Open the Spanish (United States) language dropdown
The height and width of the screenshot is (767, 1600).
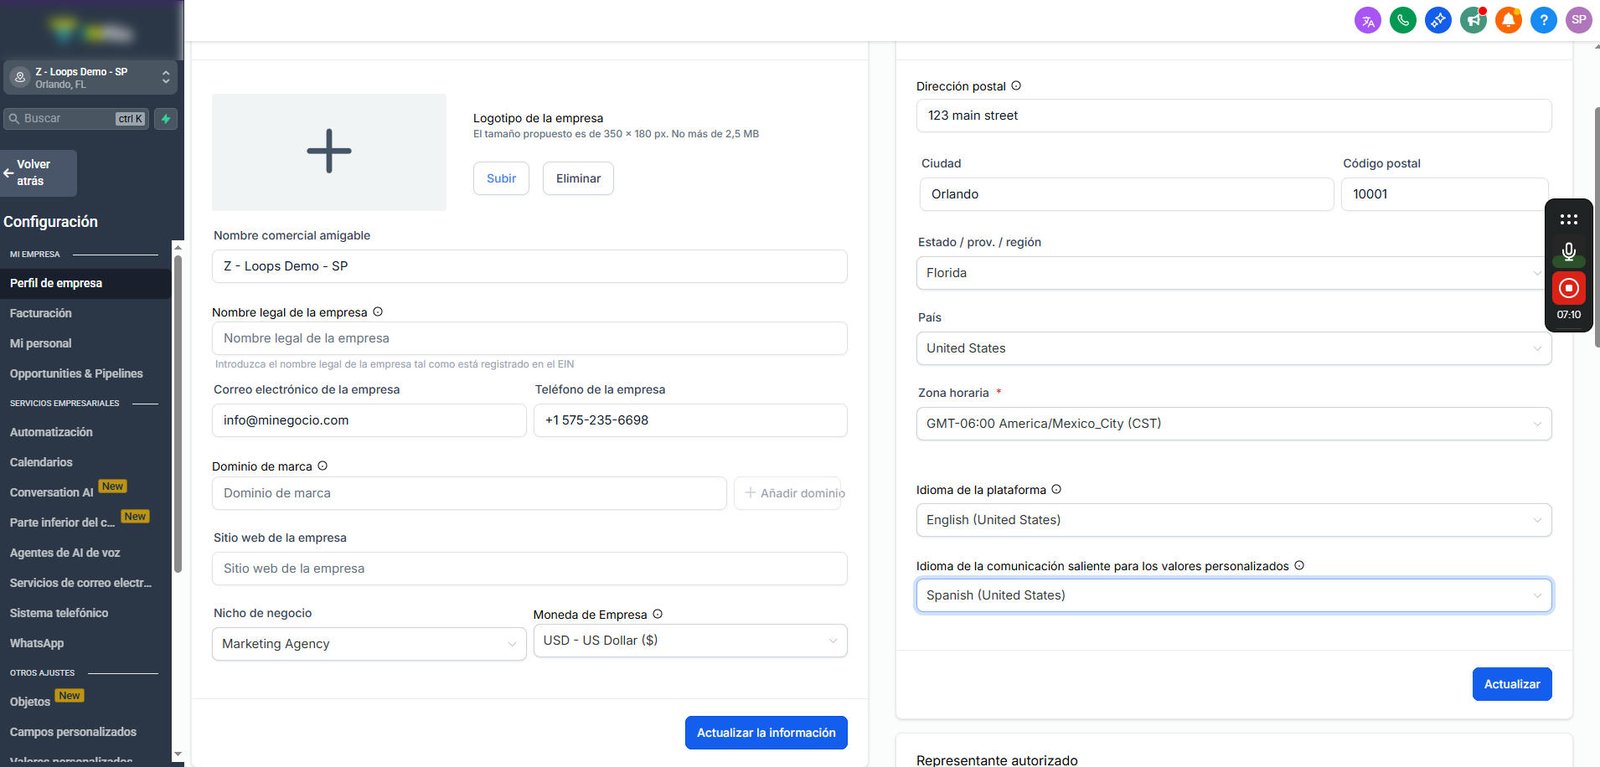pos(1233,595)
